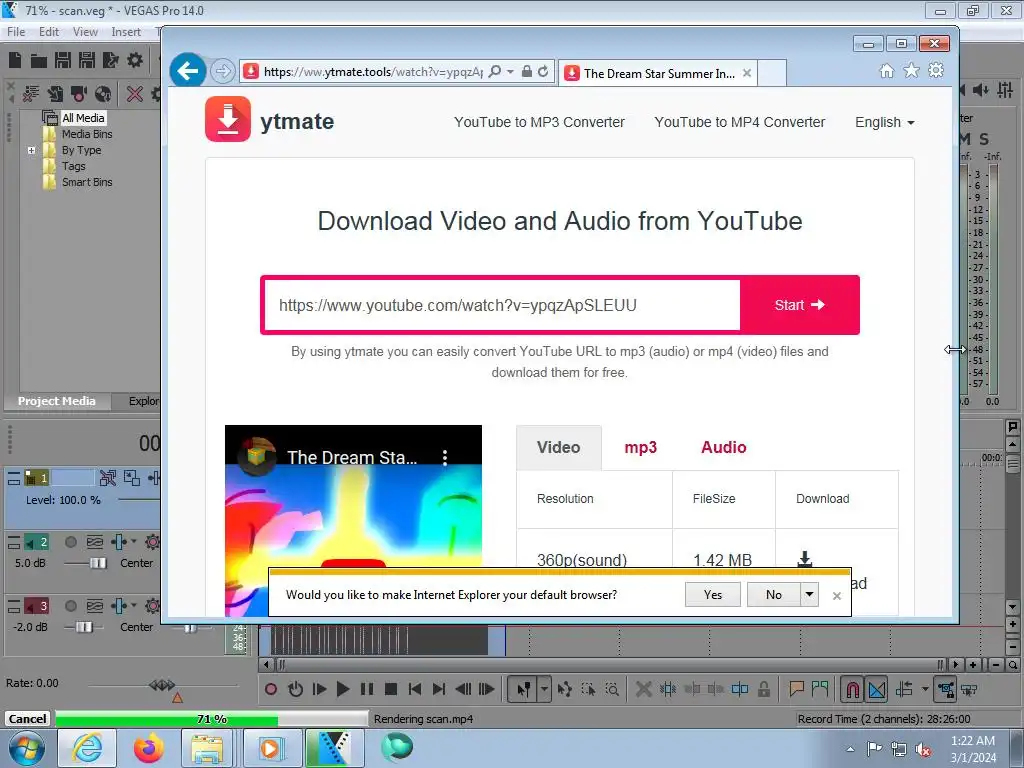
Task: Click Previous Frame in VEGAS transport
Action: tap(463, 689)
